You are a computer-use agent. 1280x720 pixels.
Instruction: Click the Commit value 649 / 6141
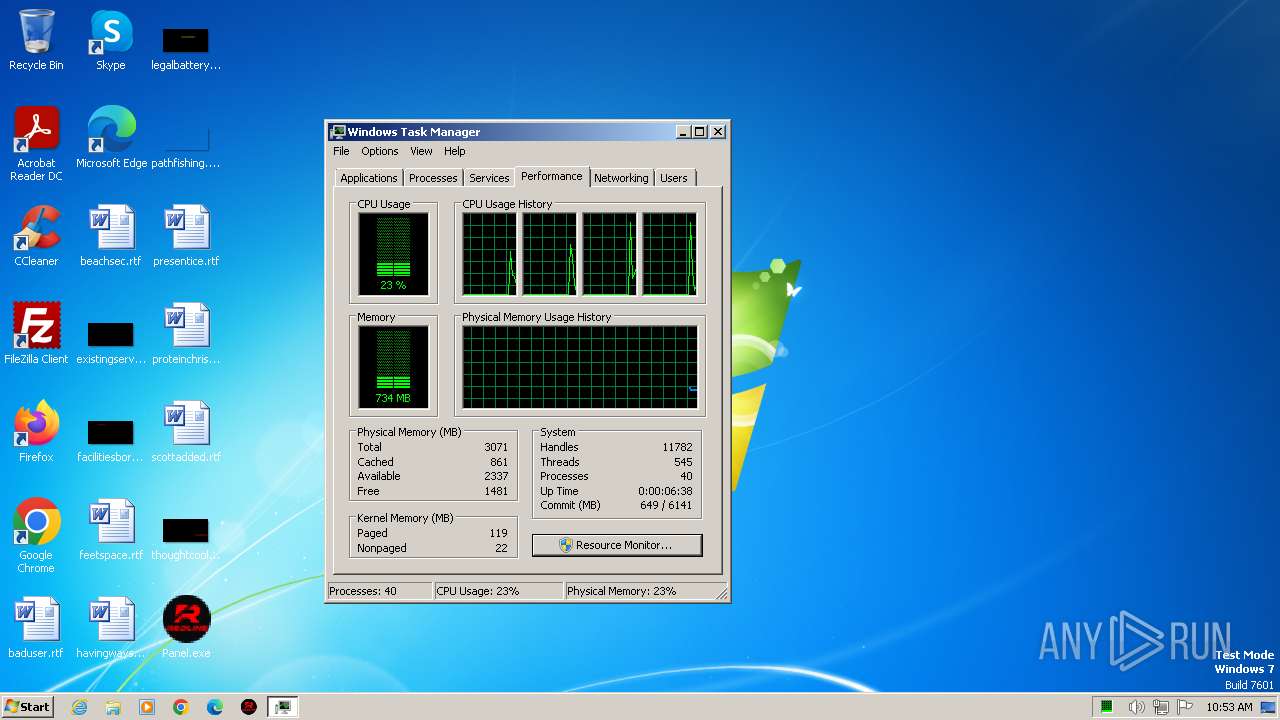(666, 505)
